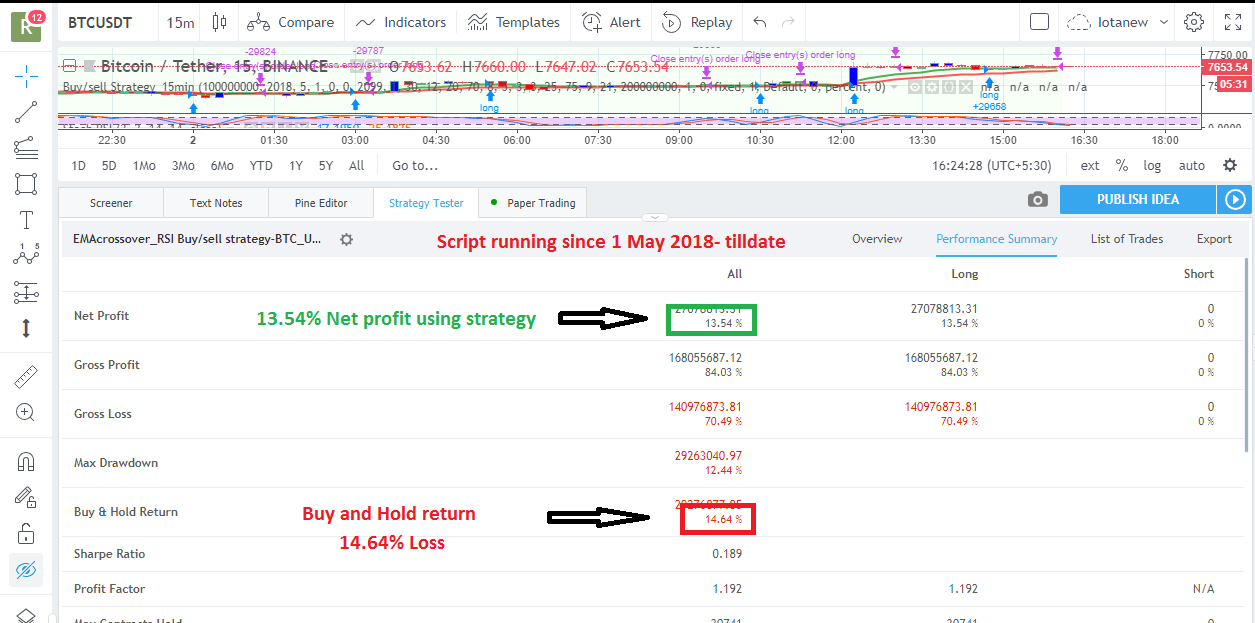Open chart settings gear in top toolbar
1255x623 pixels.
click(x=1193, y=22)
